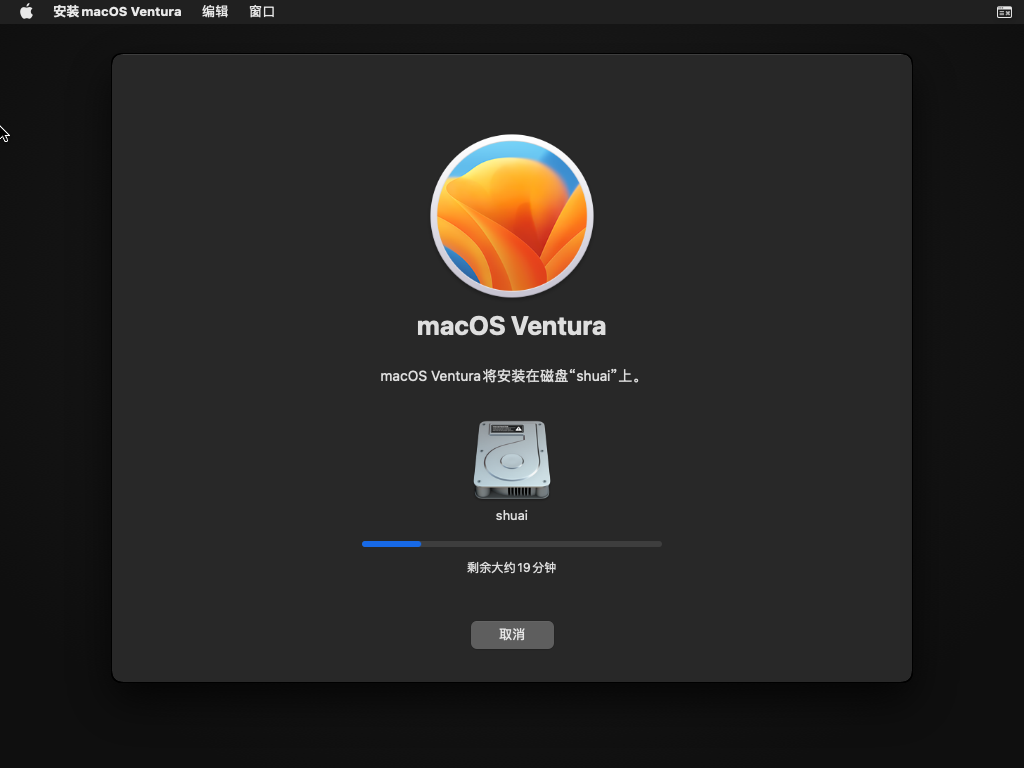Click the shuai label below the disk
The height and width of the screenshot is (768, 1024).
tap(512, 516)
